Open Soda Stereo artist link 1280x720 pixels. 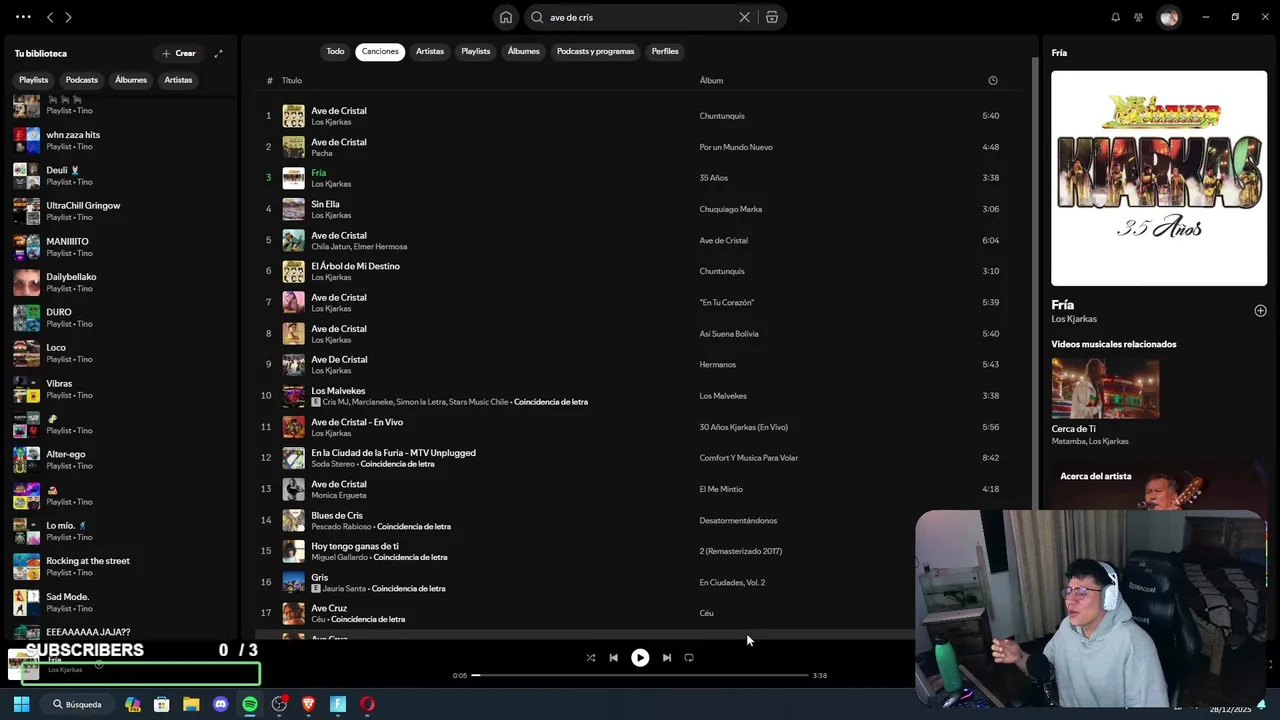[x=333, y=464]
